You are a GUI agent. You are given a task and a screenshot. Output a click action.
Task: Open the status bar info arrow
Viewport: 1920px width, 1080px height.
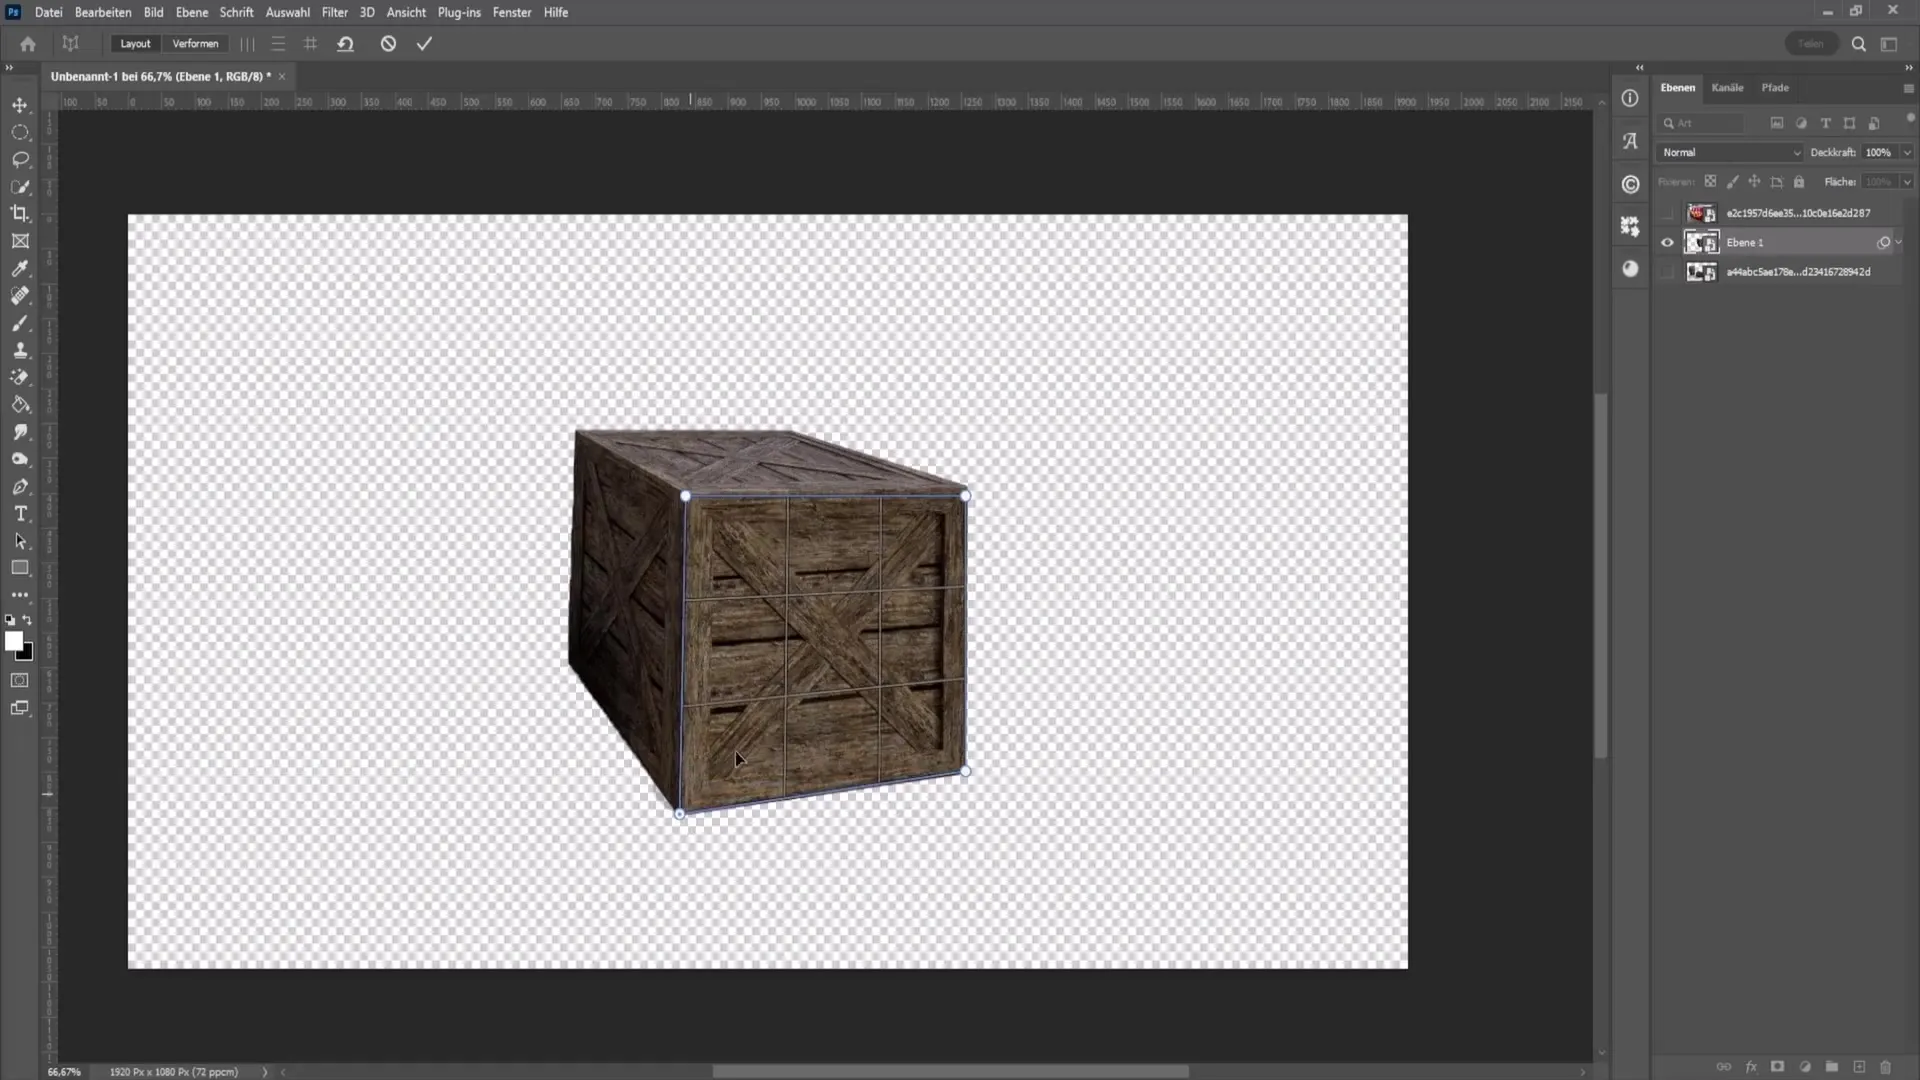click(265, 1072)
